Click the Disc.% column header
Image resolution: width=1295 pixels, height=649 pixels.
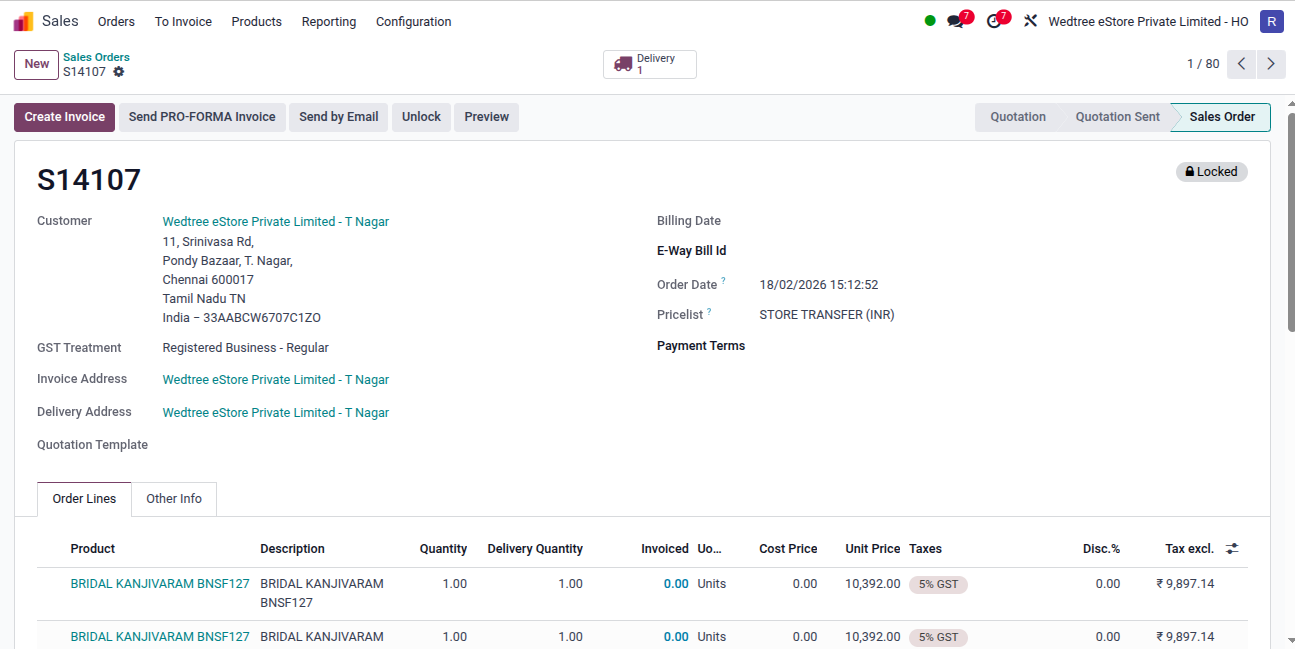(1101, 549)
